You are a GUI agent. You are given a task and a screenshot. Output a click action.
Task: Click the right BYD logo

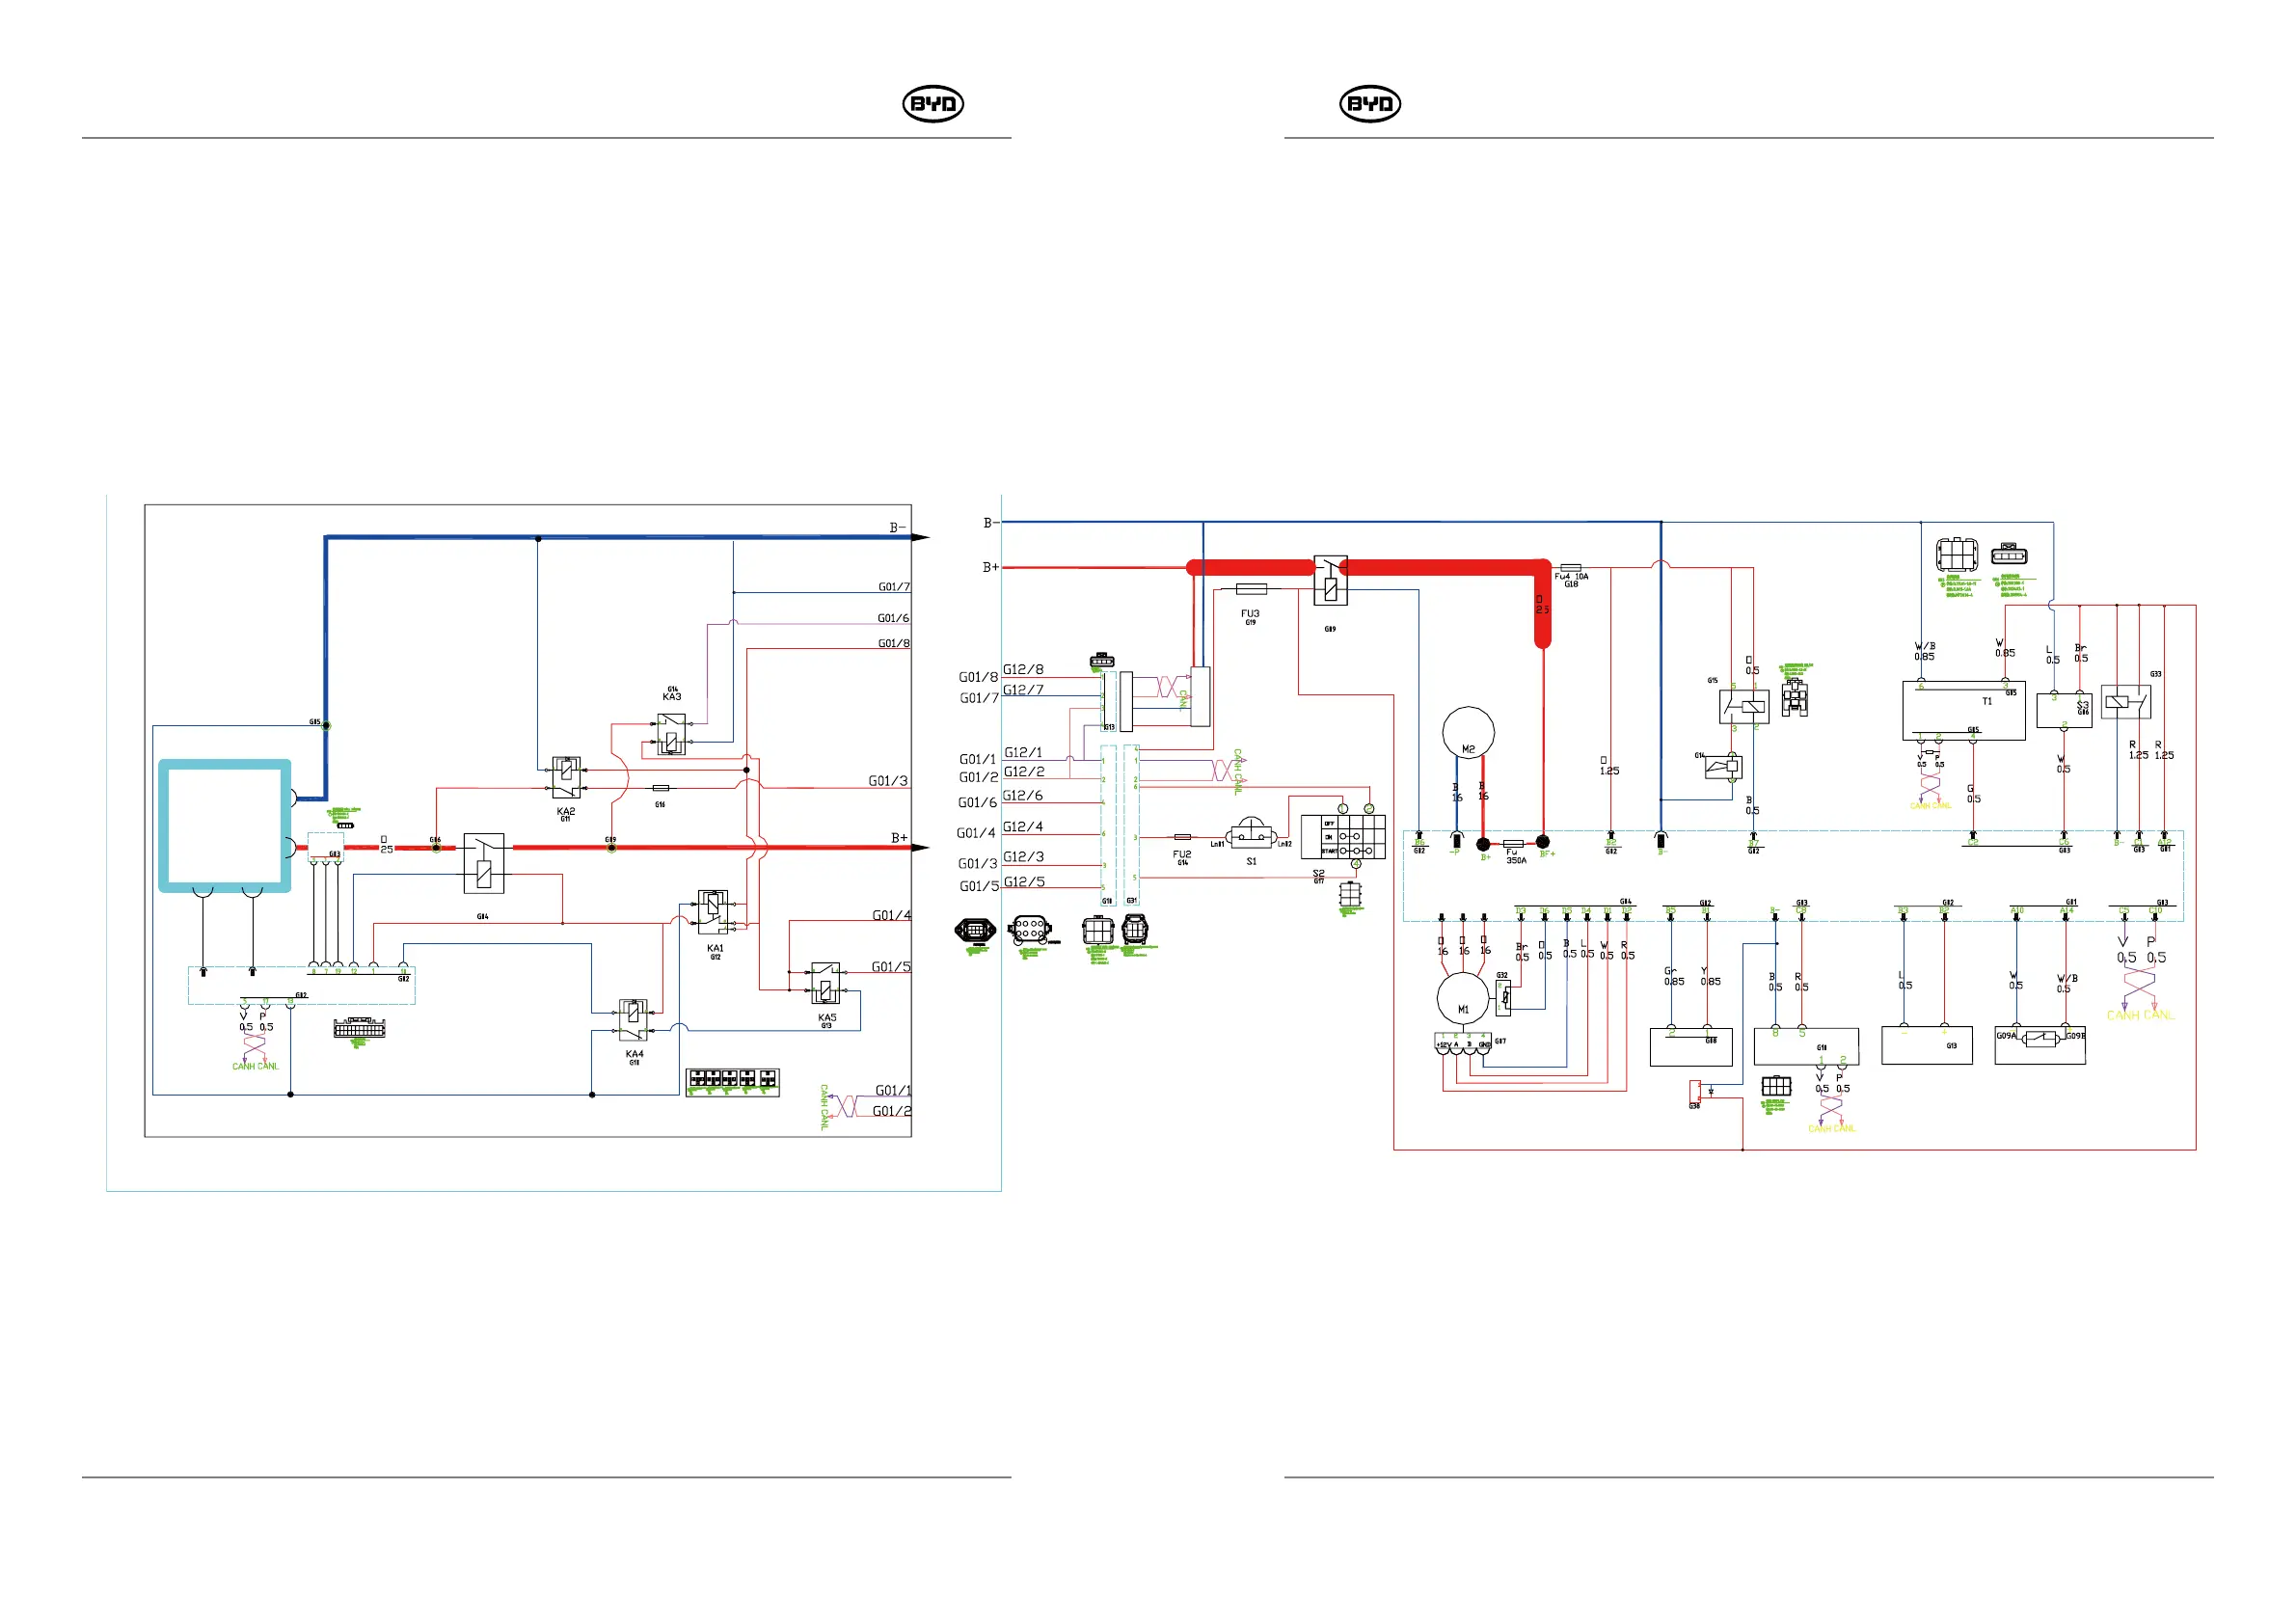(1370, 104)
